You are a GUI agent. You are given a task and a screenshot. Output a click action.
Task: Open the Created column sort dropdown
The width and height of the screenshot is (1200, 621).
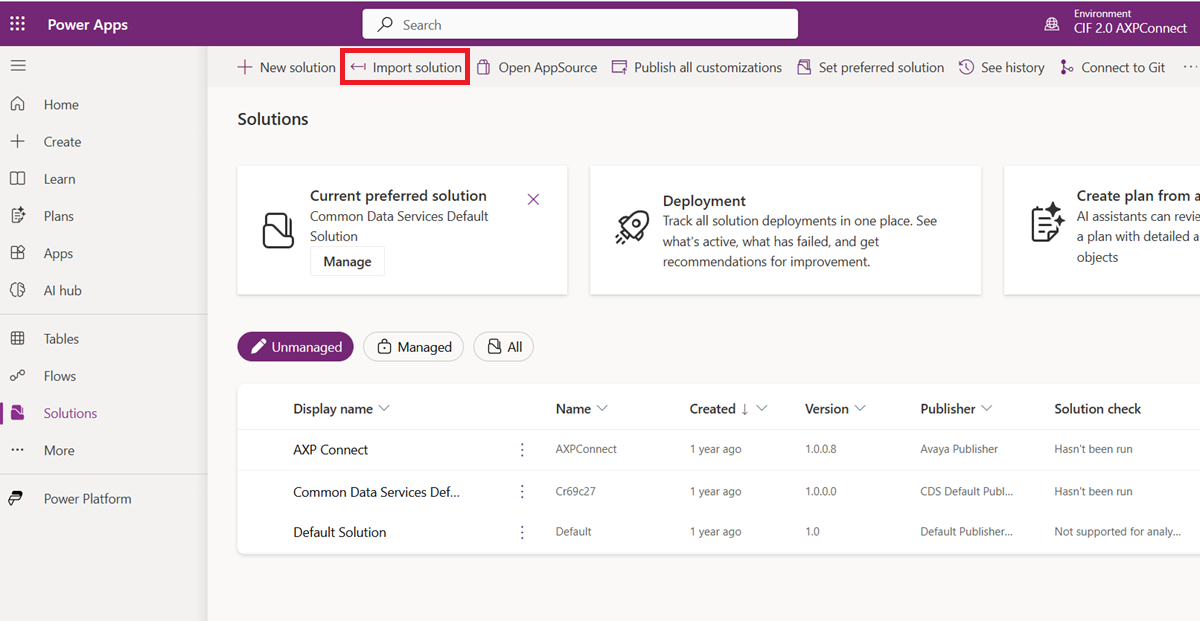762,409
